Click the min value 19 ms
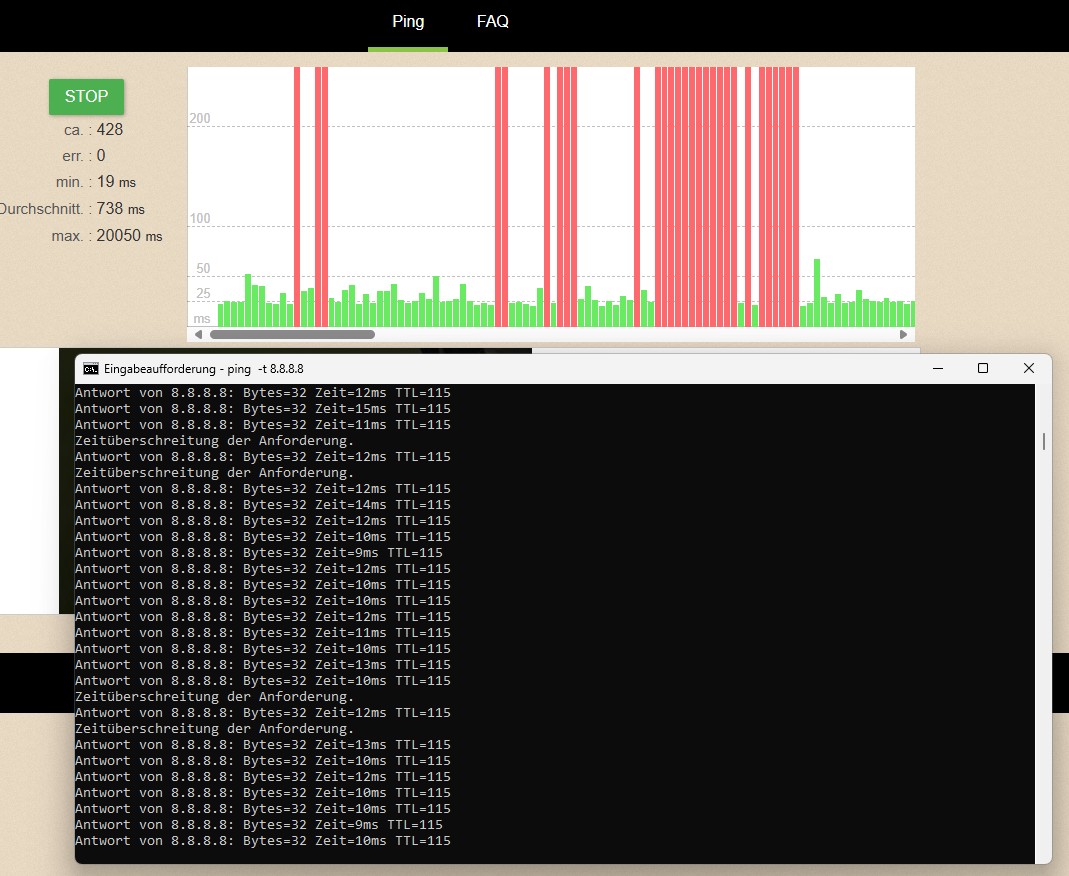 coord(116,182)
